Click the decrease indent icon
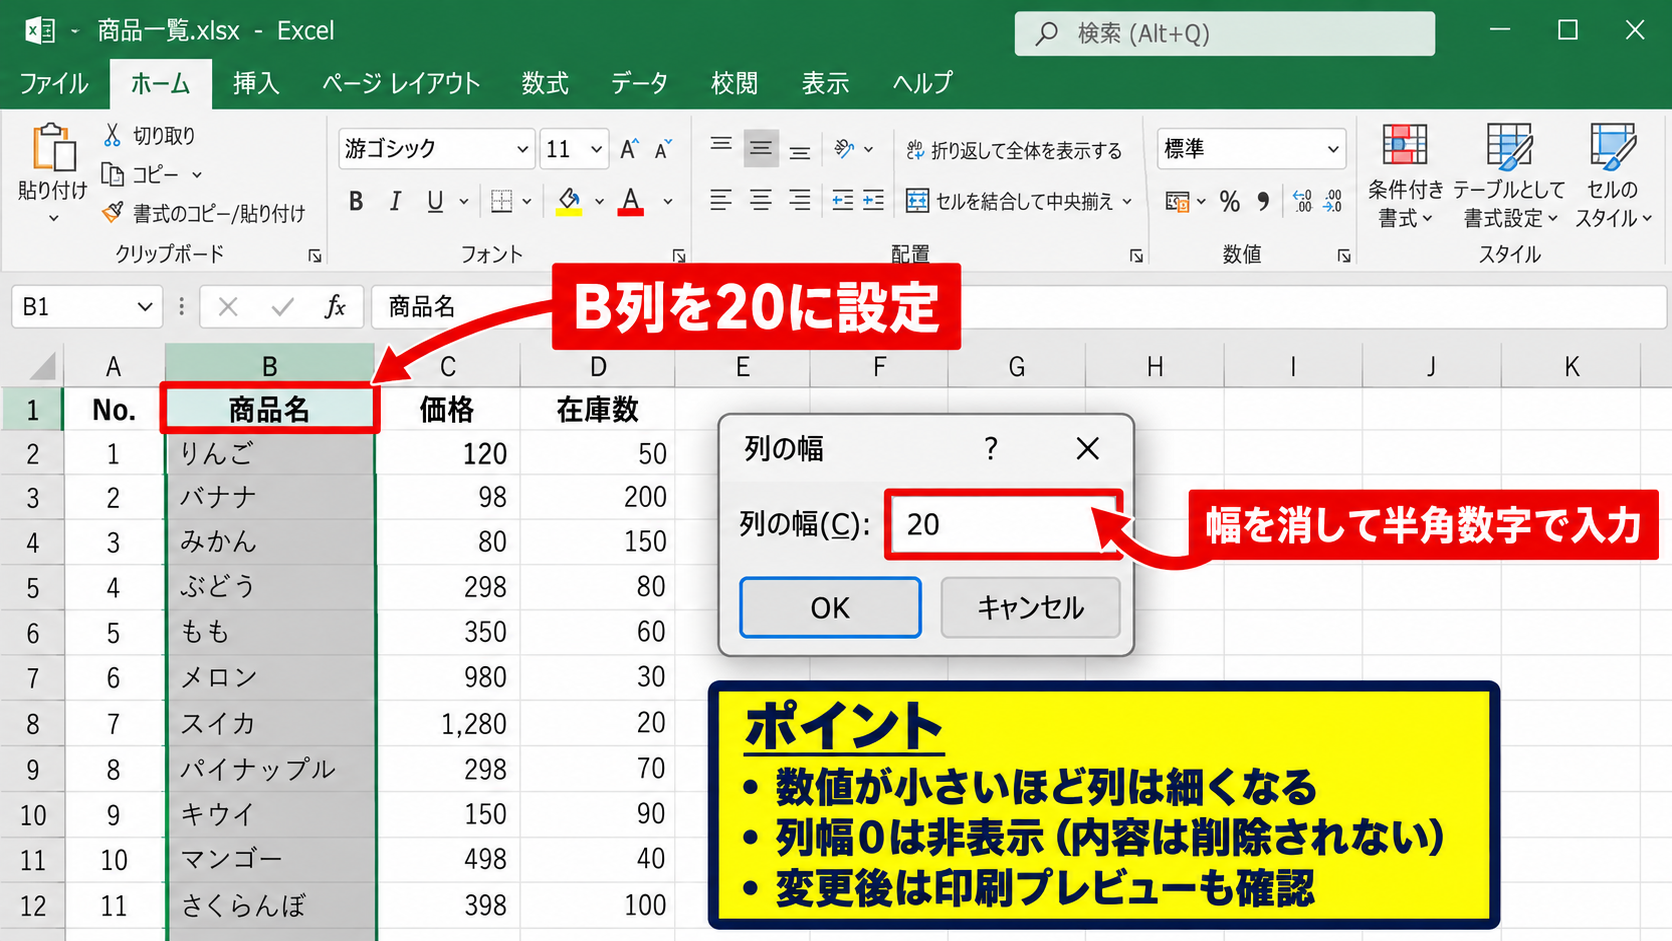 (843, 201)
